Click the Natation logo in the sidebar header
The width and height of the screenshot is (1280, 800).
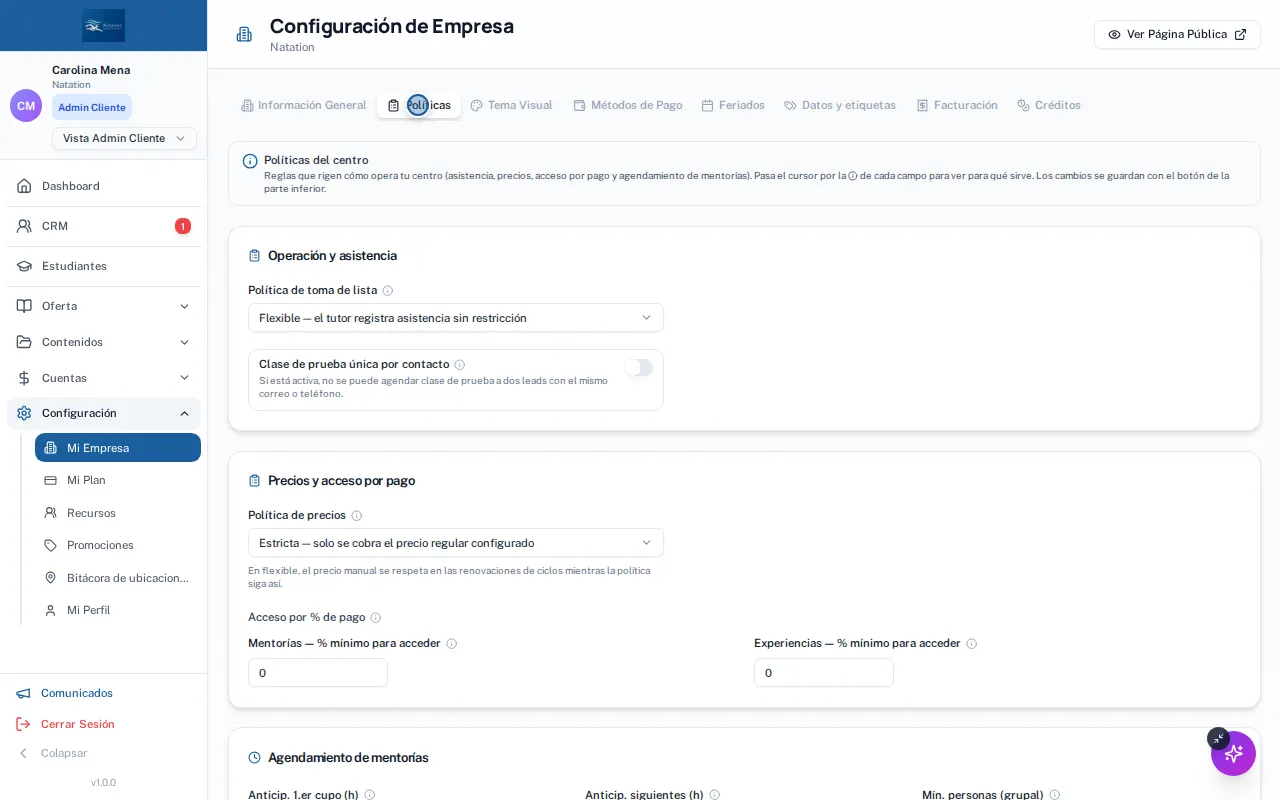pos(104,25)
